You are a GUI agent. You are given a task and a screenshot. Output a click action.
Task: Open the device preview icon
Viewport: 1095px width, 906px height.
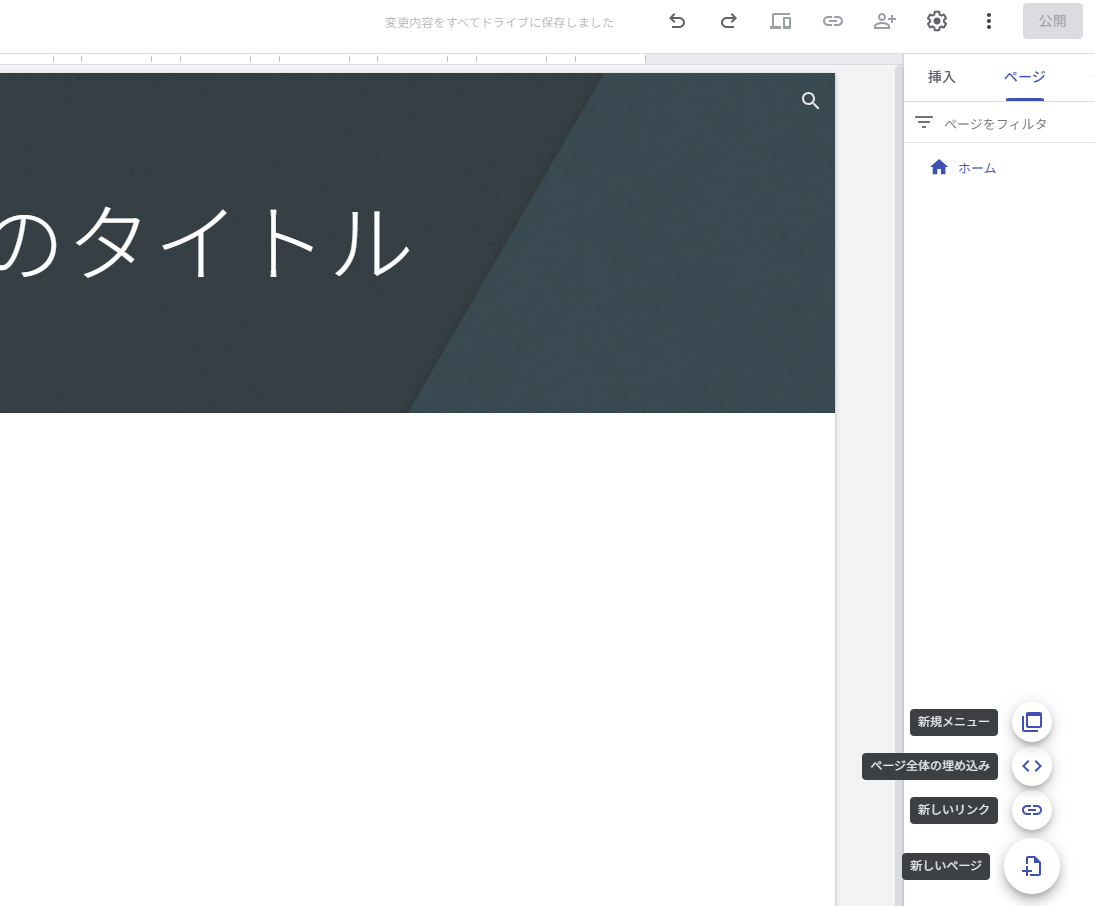coord(780,21)
